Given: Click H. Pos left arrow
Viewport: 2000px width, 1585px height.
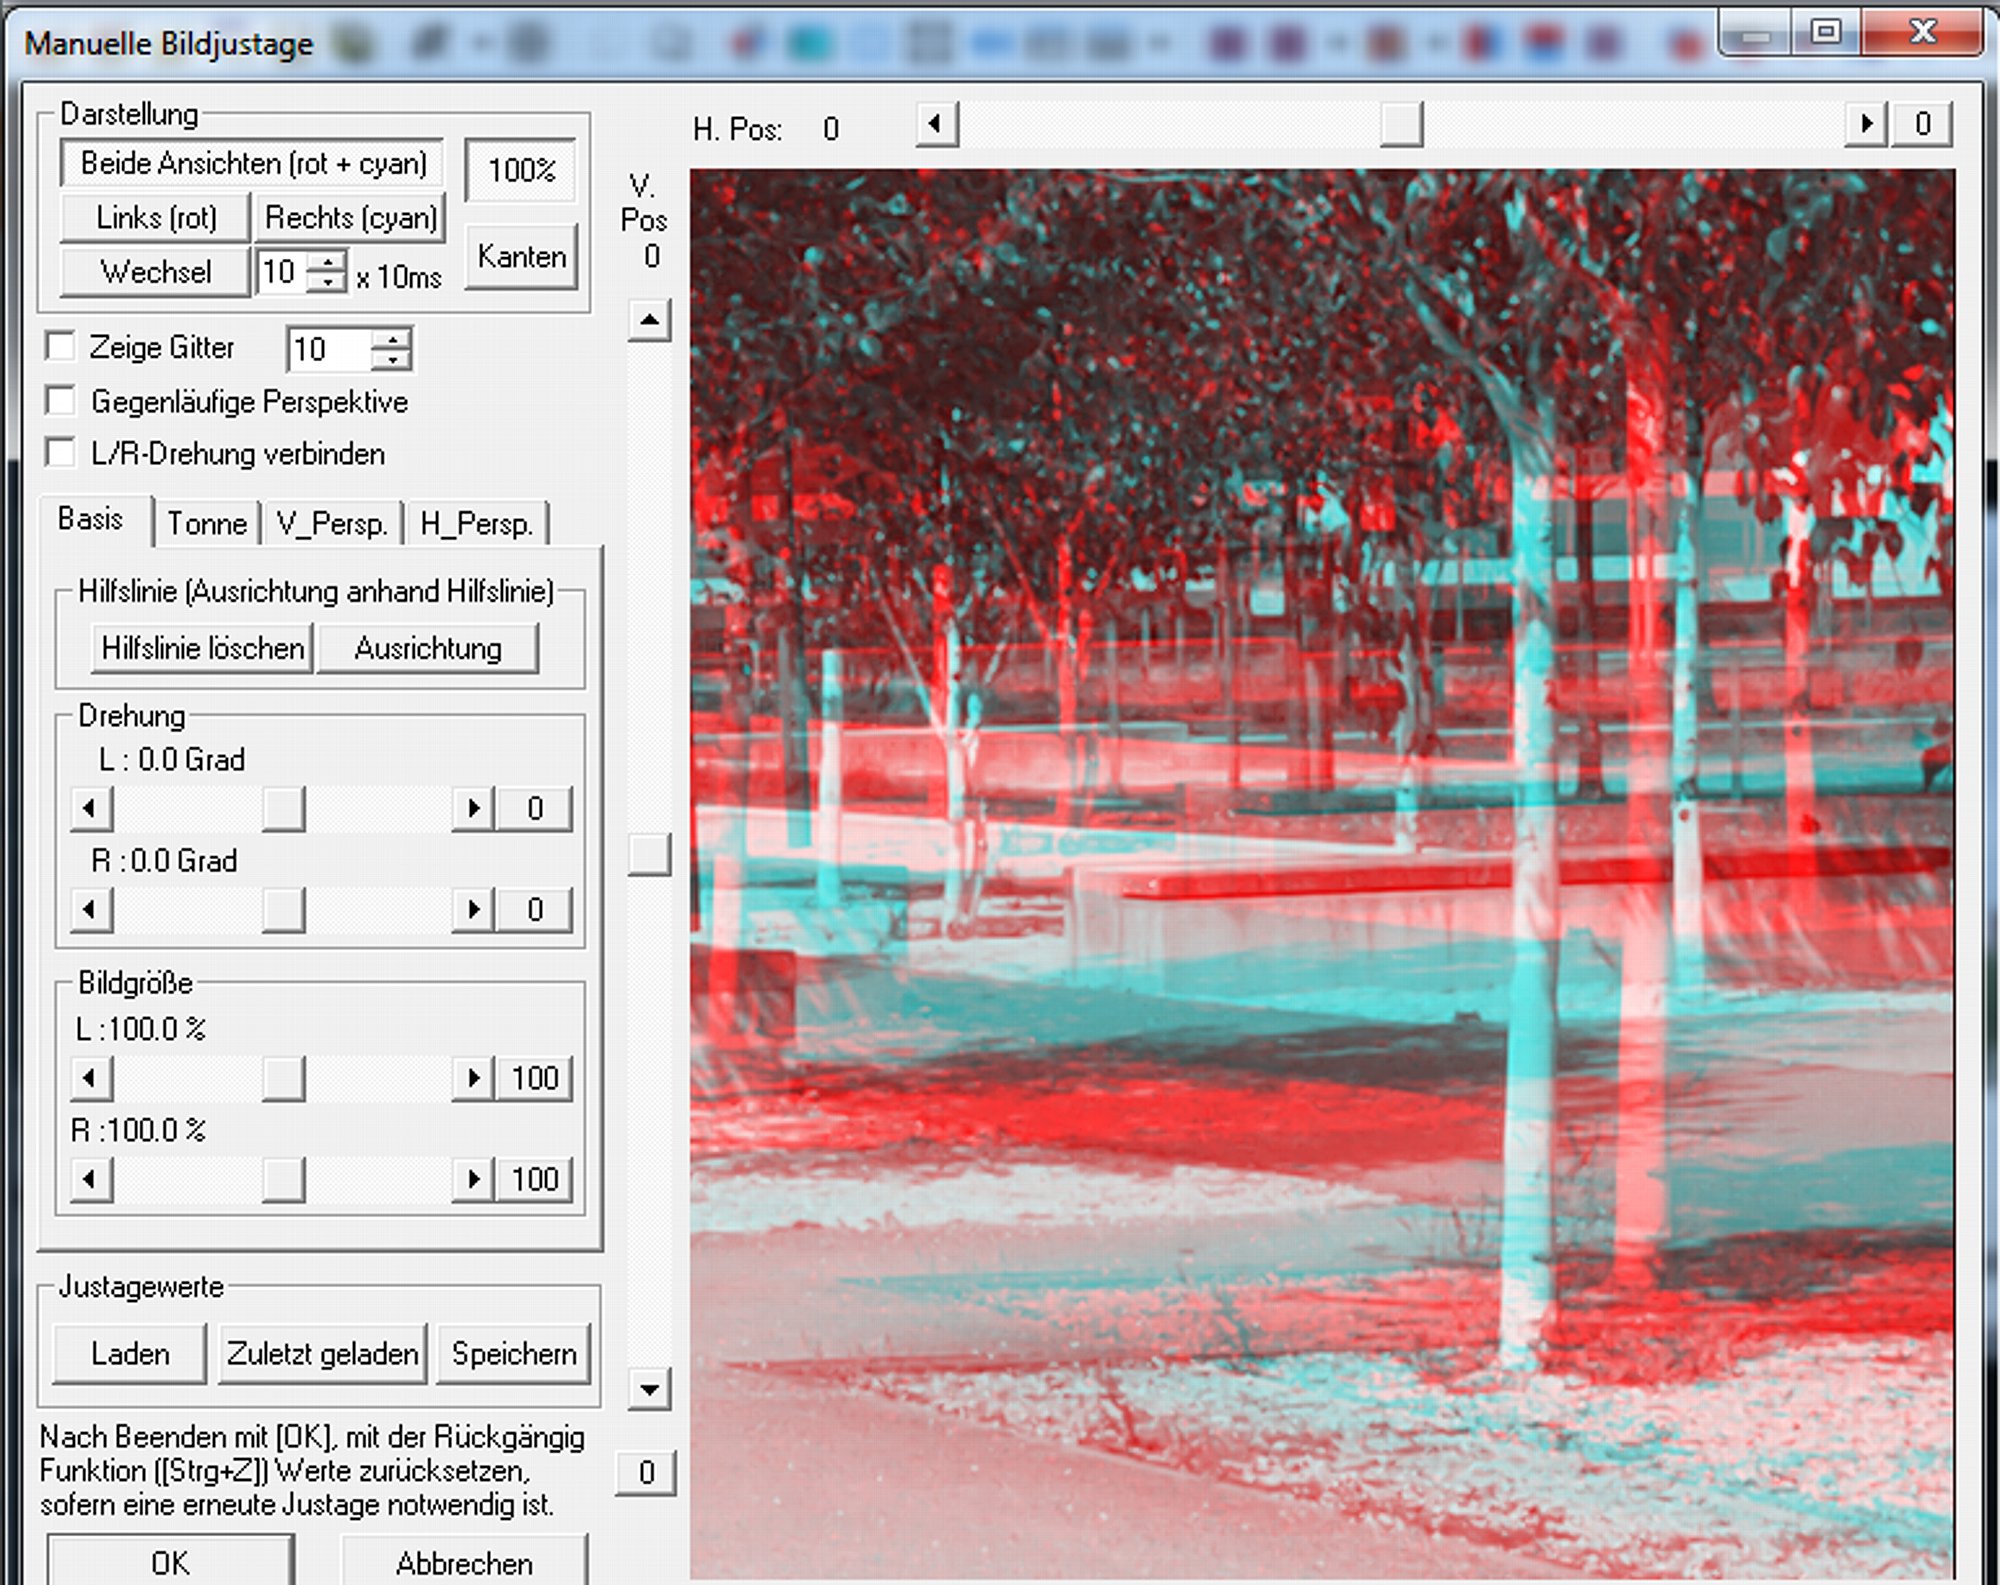Looking at the screenshot, I should pos(937,124).
